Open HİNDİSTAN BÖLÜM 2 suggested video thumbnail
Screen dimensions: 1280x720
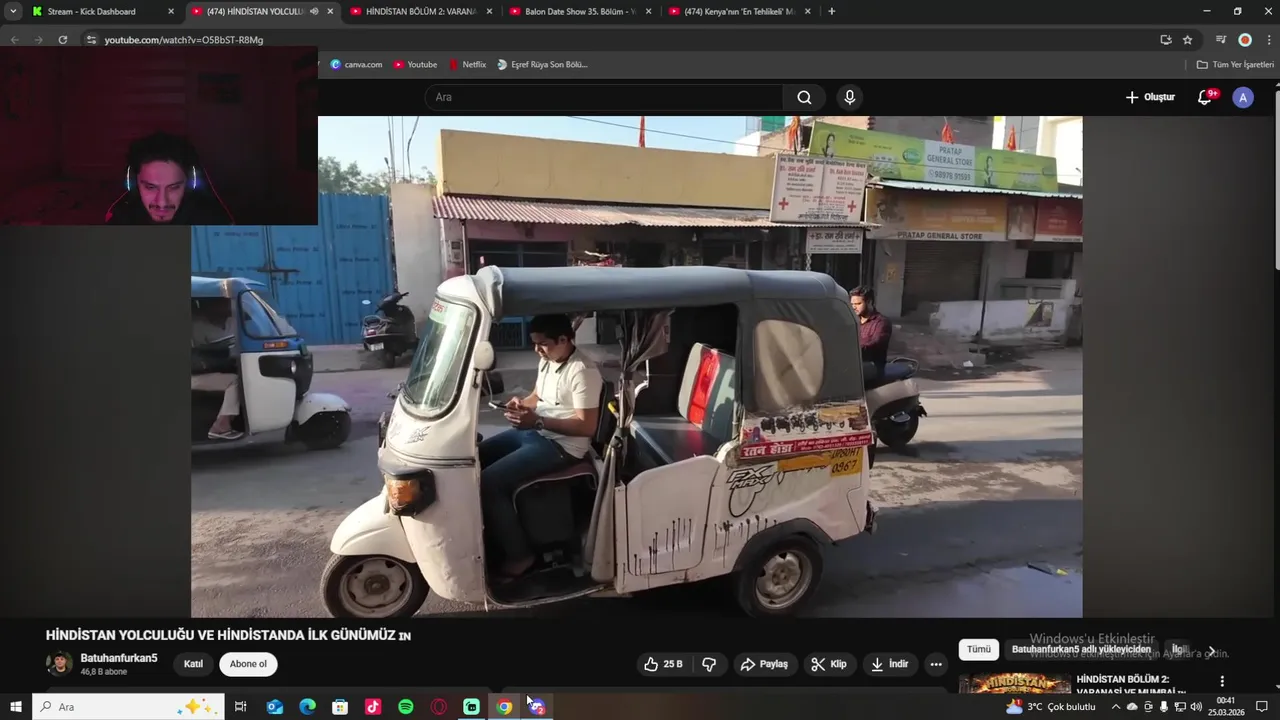[1014, 685]
